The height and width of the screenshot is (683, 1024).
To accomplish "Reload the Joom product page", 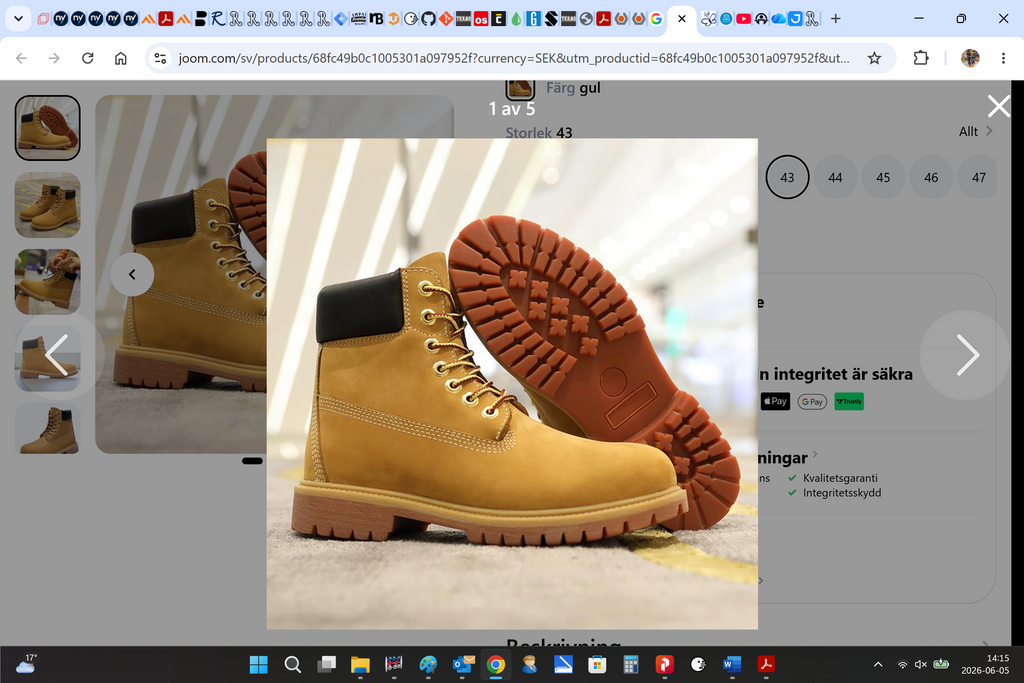I will 88,58.
